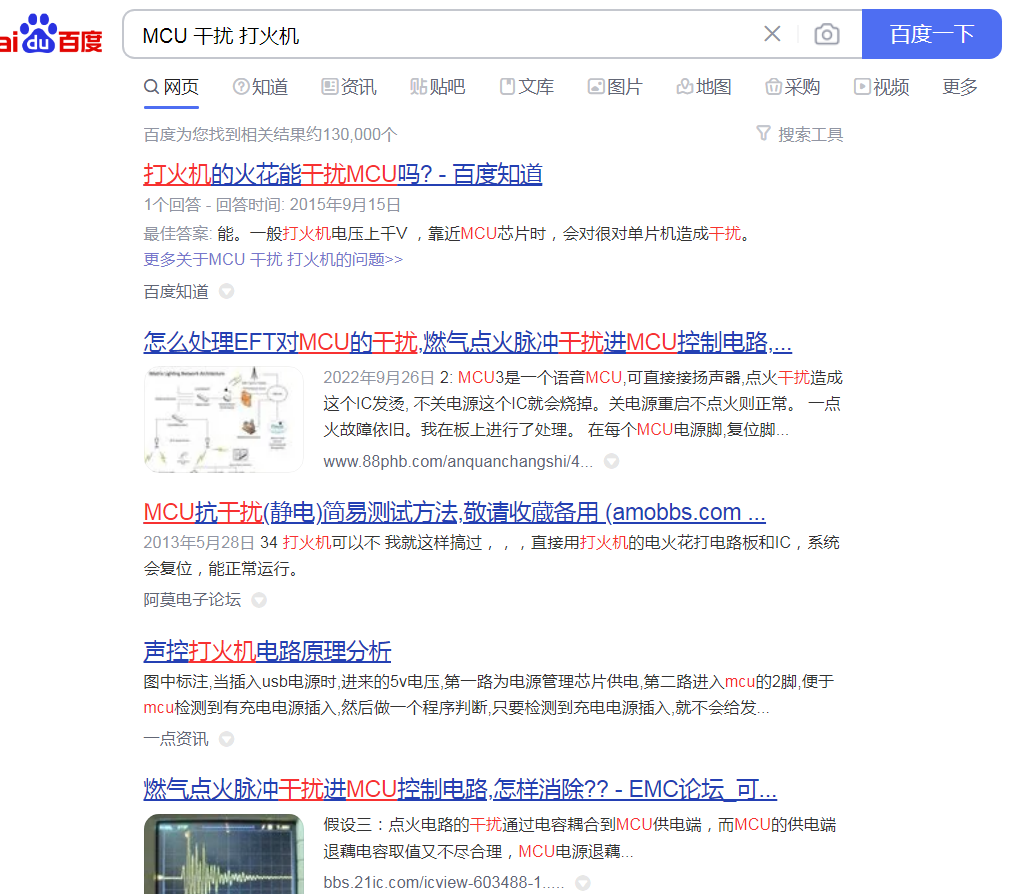Open result 声控打火机电路原理分析
The width and height of the screenshot is (1028, 894).
267,651
